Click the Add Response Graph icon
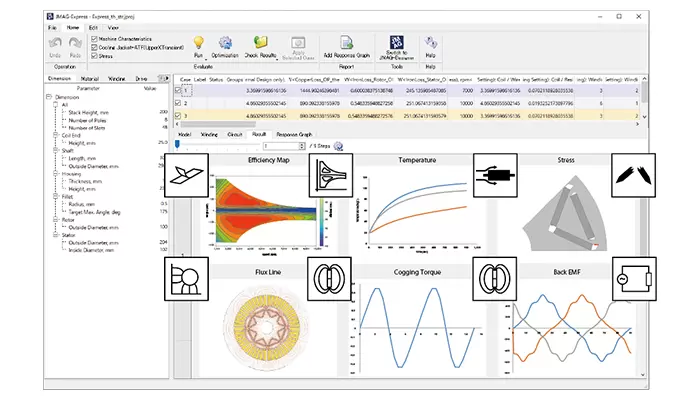This screenshot has height=400, width=700. tap(345, 41)
